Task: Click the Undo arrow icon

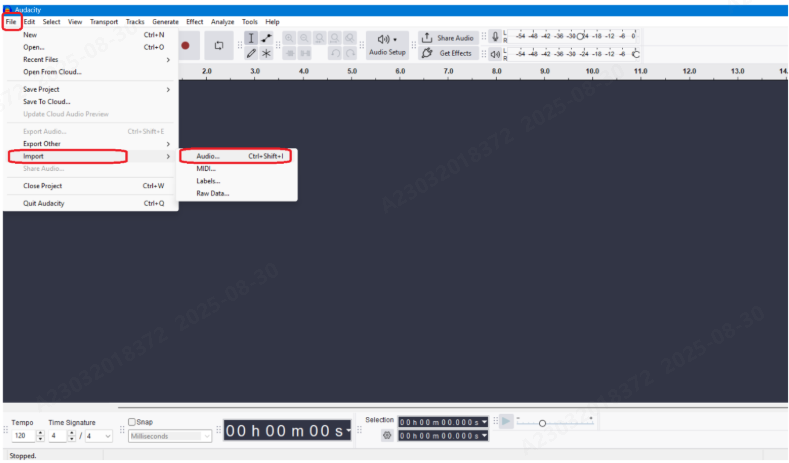Action: (x=335, y=53)
